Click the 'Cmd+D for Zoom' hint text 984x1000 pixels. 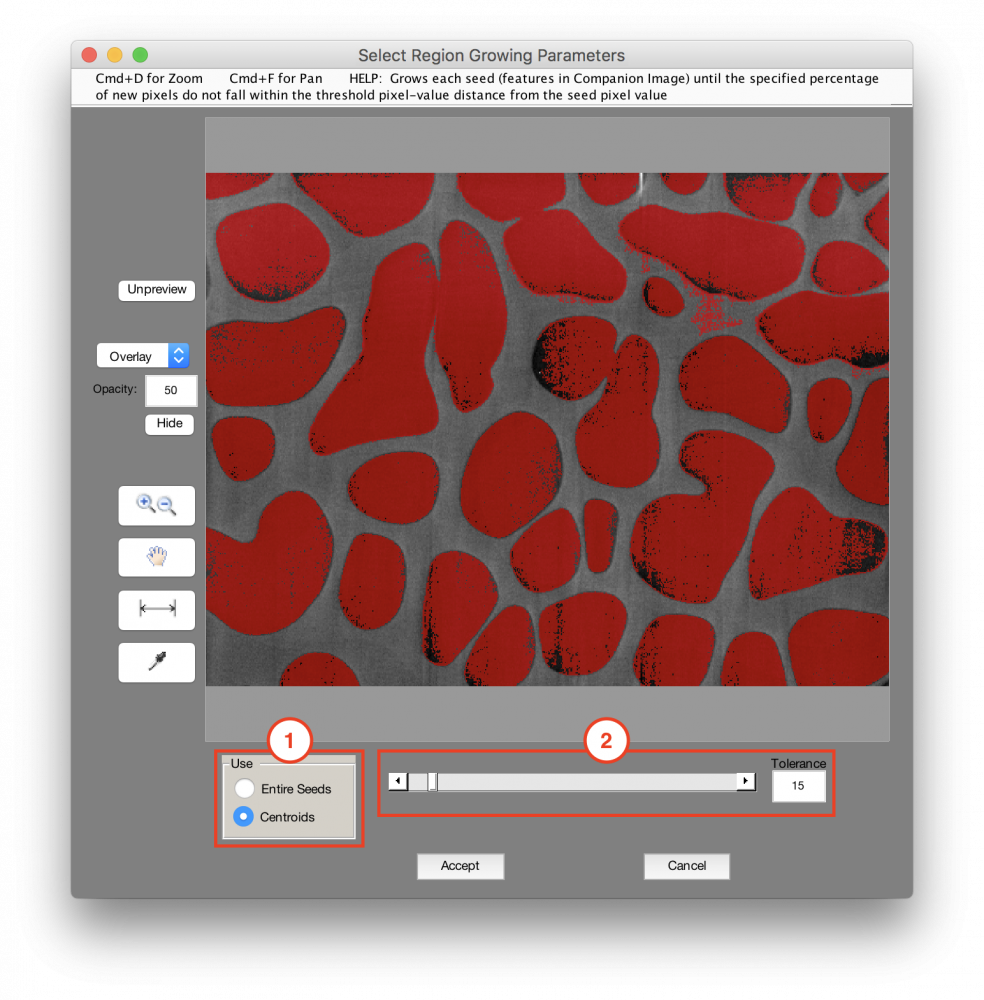pyautogui.click(x=149, y=78)
